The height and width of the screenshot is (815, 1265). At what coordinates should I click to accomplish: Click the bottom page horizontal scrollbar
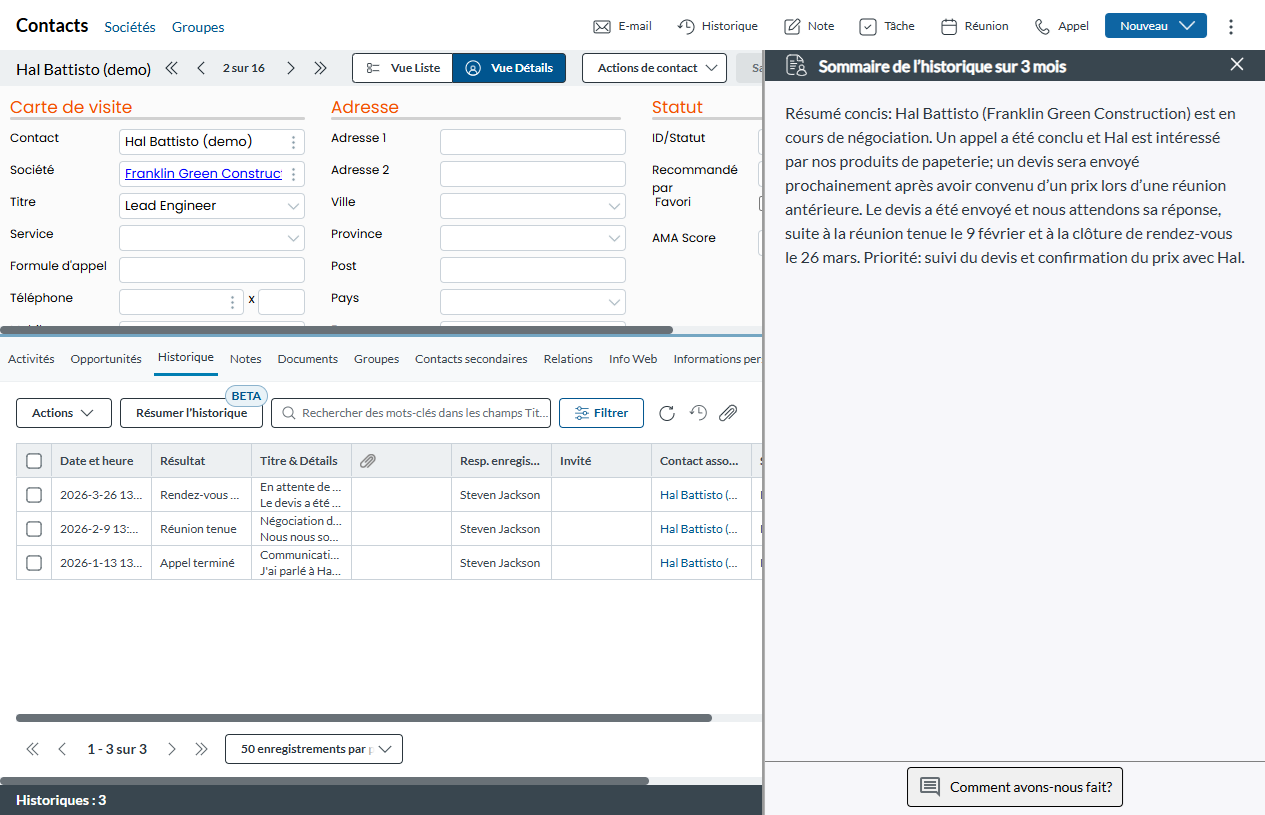pos(324,780)
